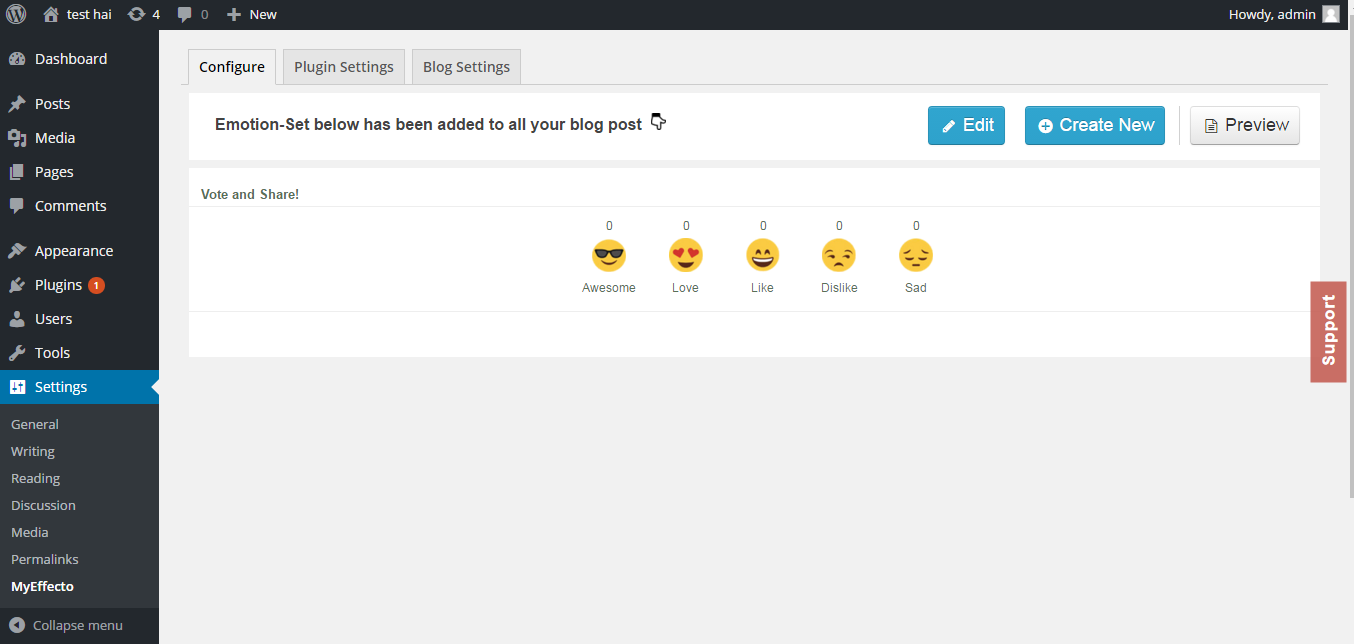Open Writing settings submenu
Image resolution: width=1354 pixels, height=644 pixels.
tap(33, 451)
